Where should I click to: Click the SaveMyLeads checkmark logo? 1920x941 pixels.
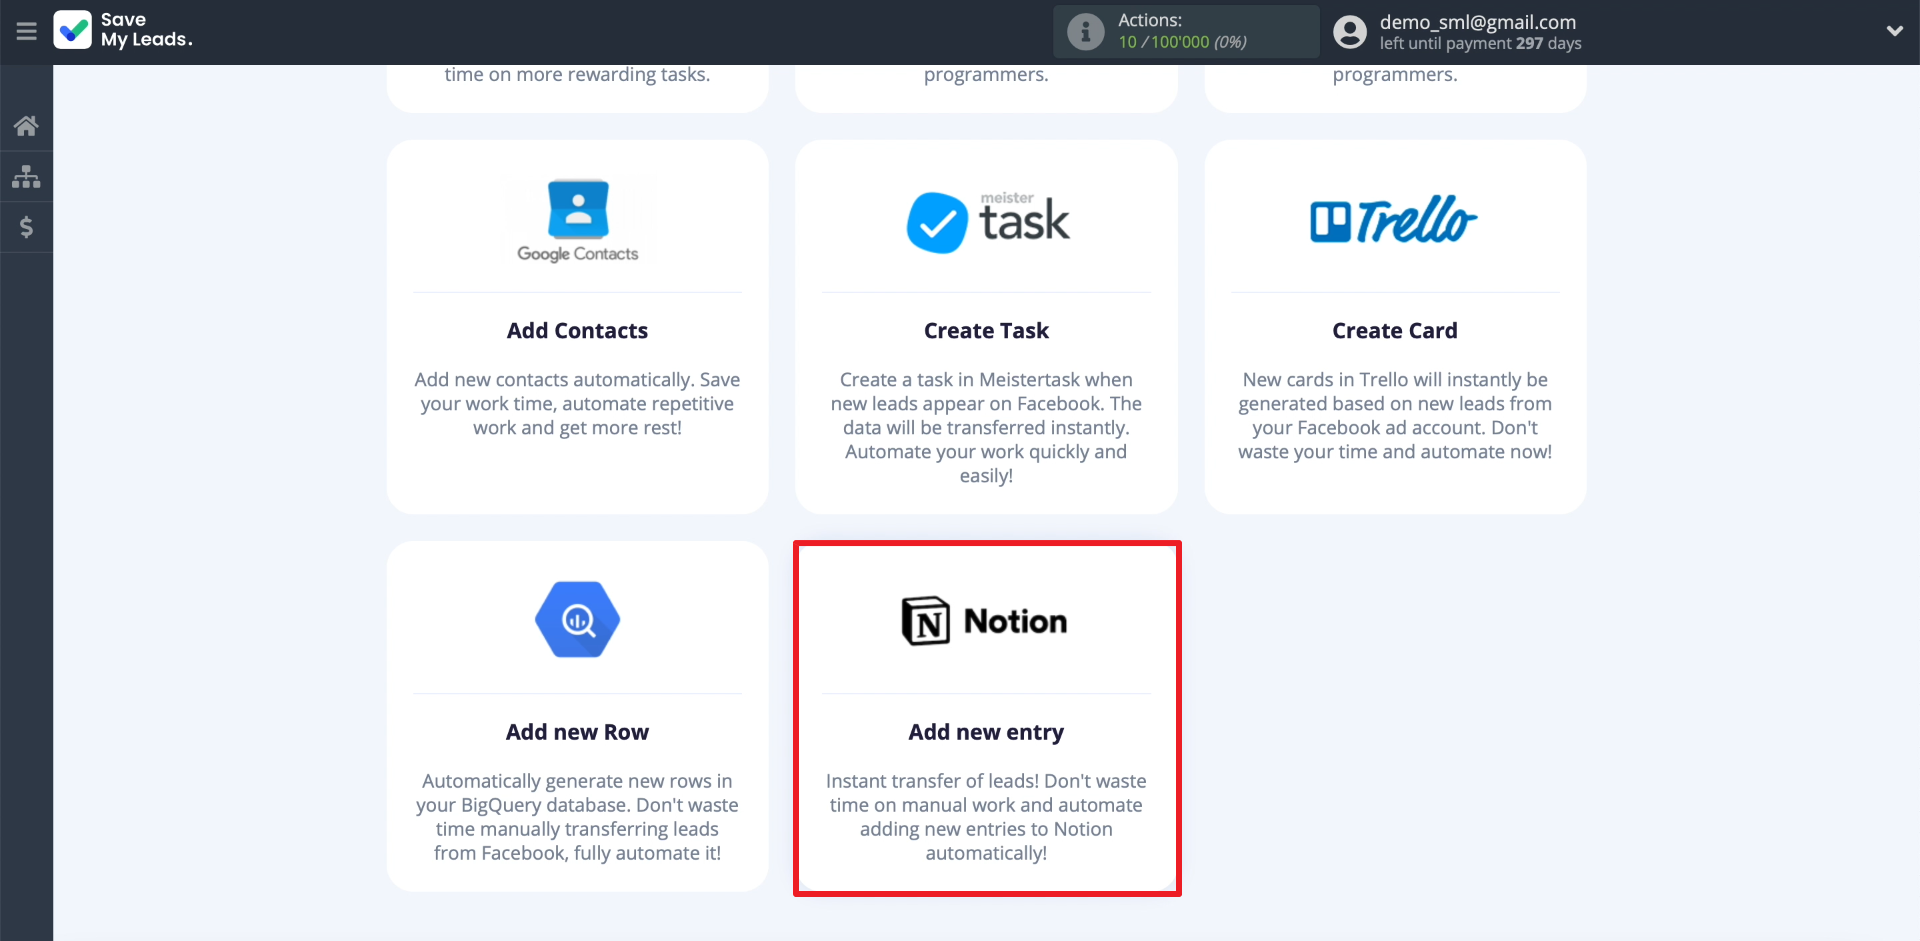pyautogui.click(x=73, y=30)
